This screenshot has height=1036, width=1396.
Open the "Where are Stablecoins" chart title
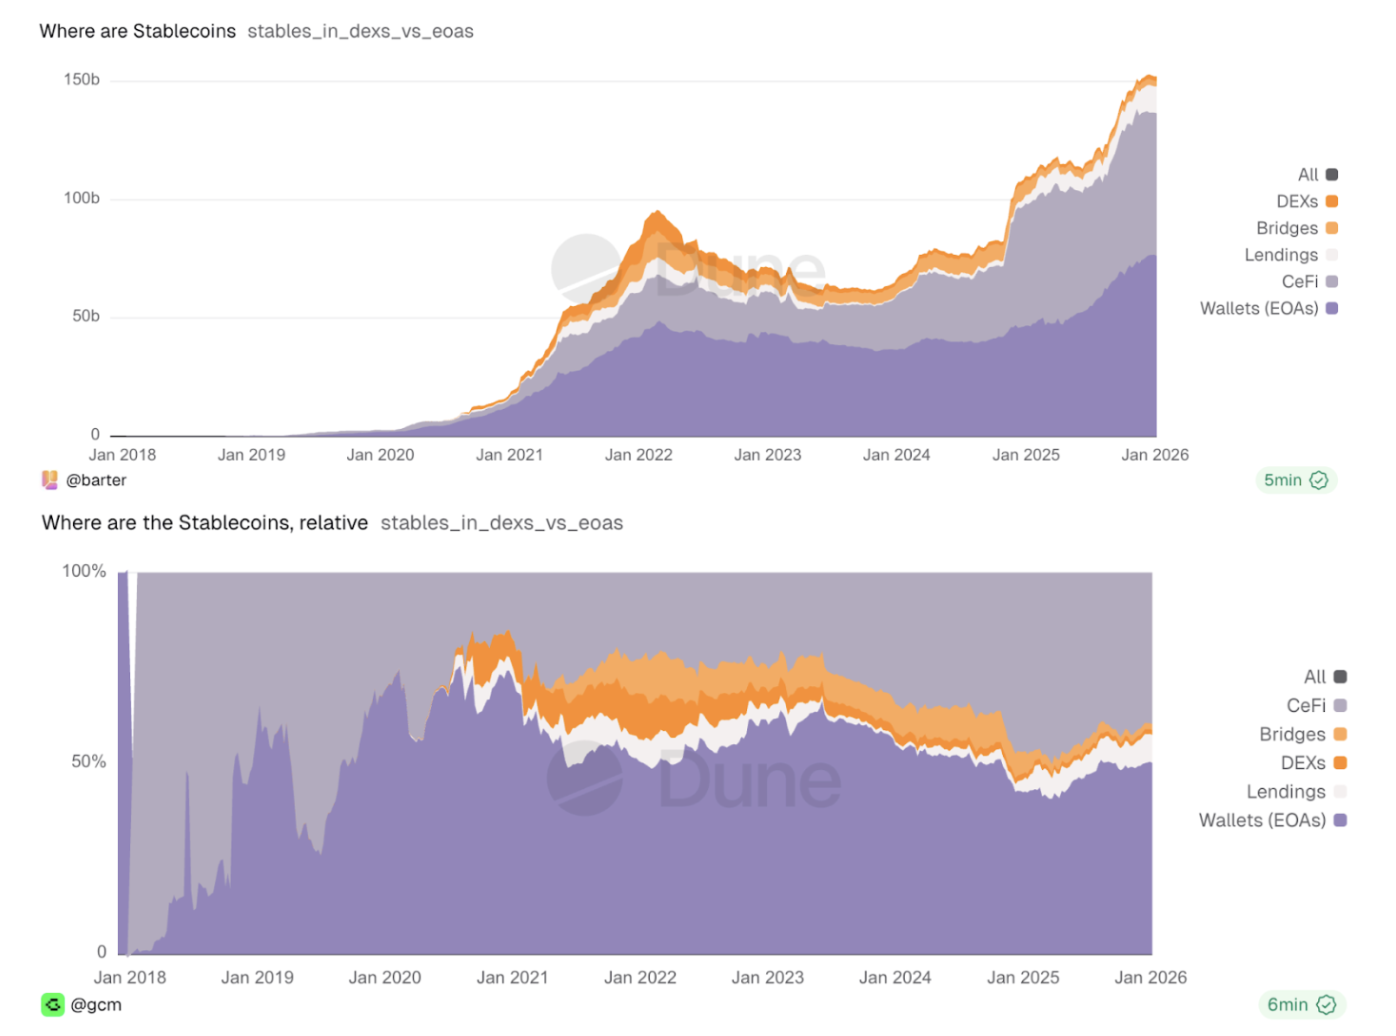[138, 31]
